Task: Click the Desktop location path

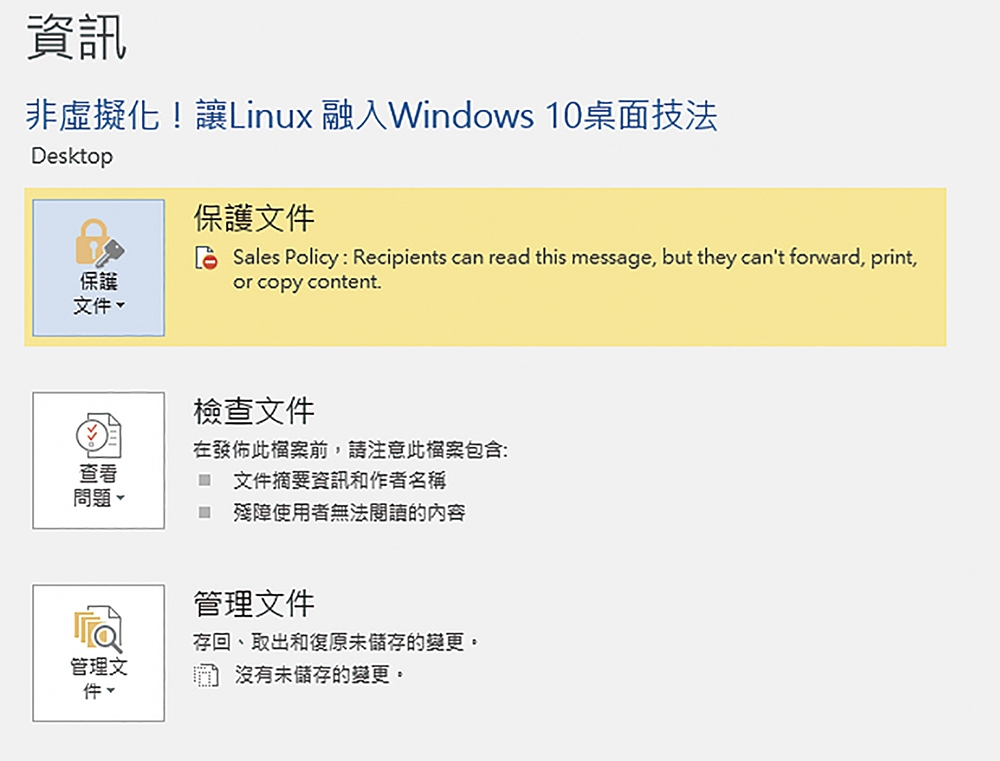Action: point(72,156)
